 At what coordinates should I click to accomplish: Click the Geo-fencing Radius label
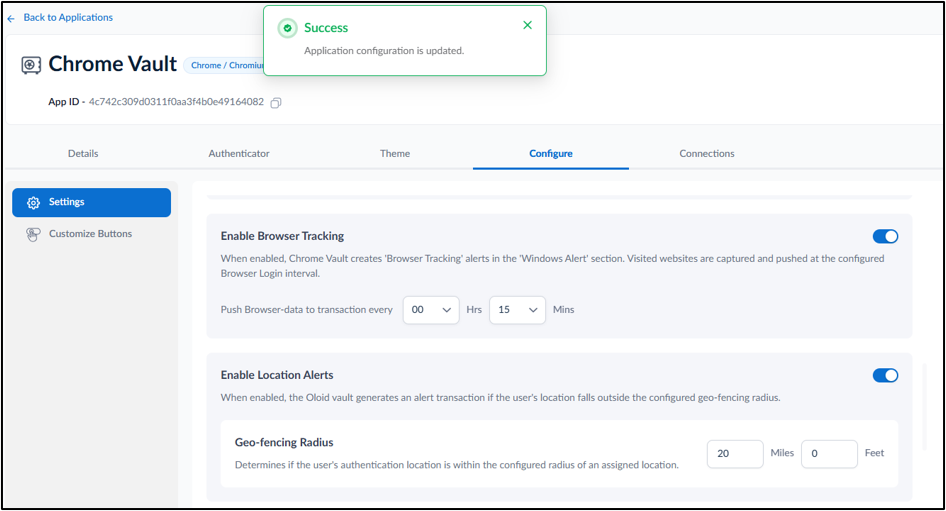click(x=284, y=442)
